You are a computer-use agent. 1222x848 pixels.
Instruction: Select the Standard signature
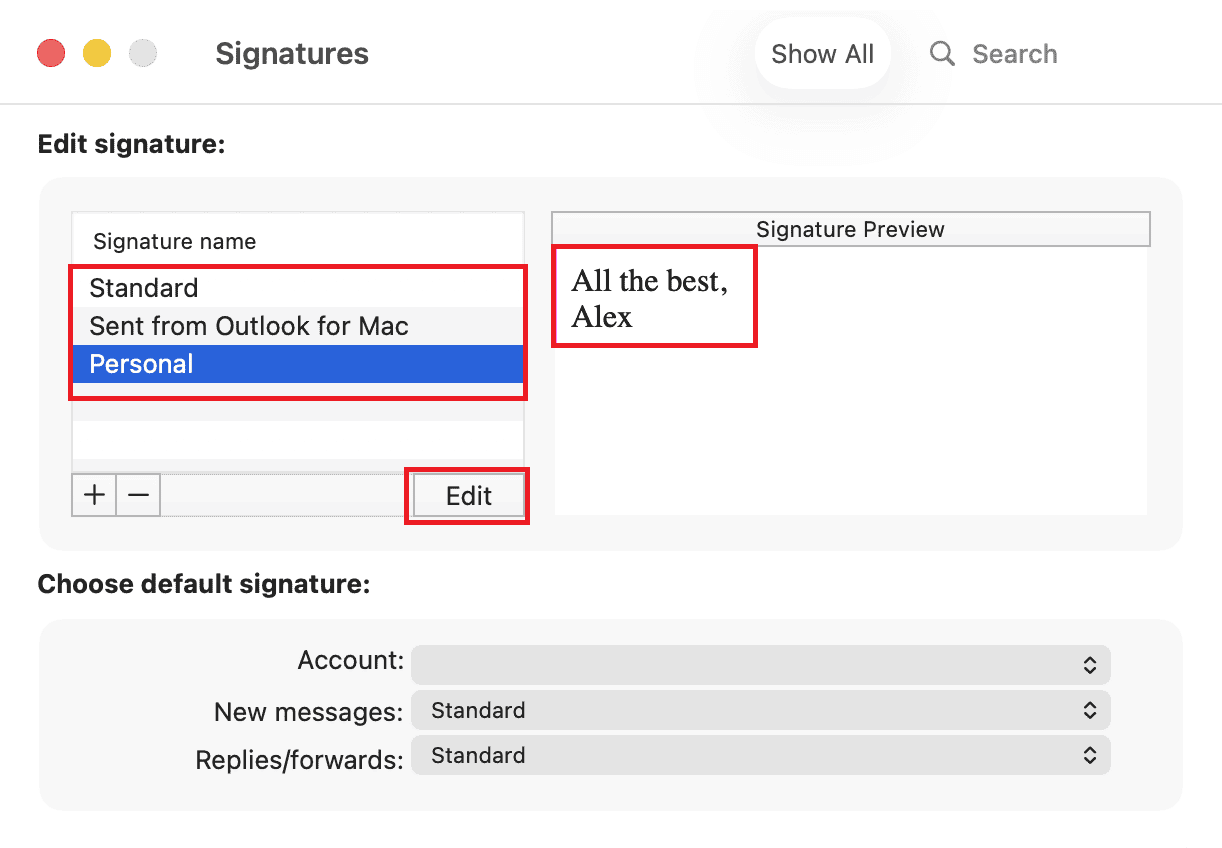point(144,288)
